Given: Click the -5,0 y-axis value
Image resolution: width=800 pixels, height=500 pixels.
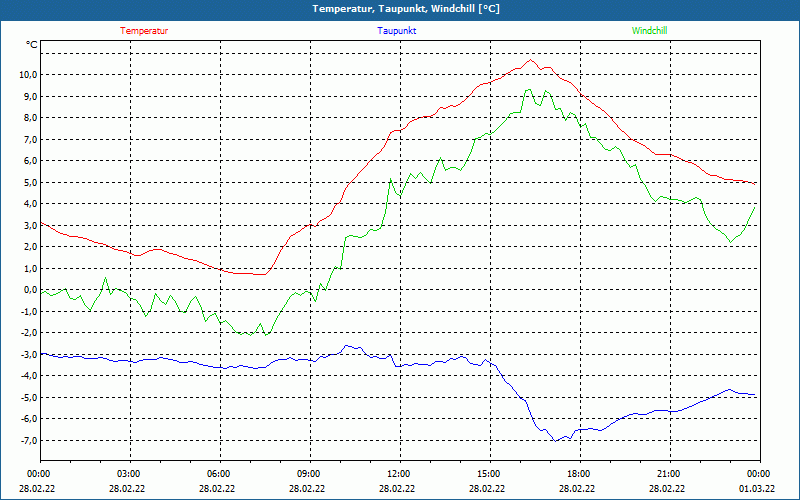Looking at the screenshot, I should point(29,397).
